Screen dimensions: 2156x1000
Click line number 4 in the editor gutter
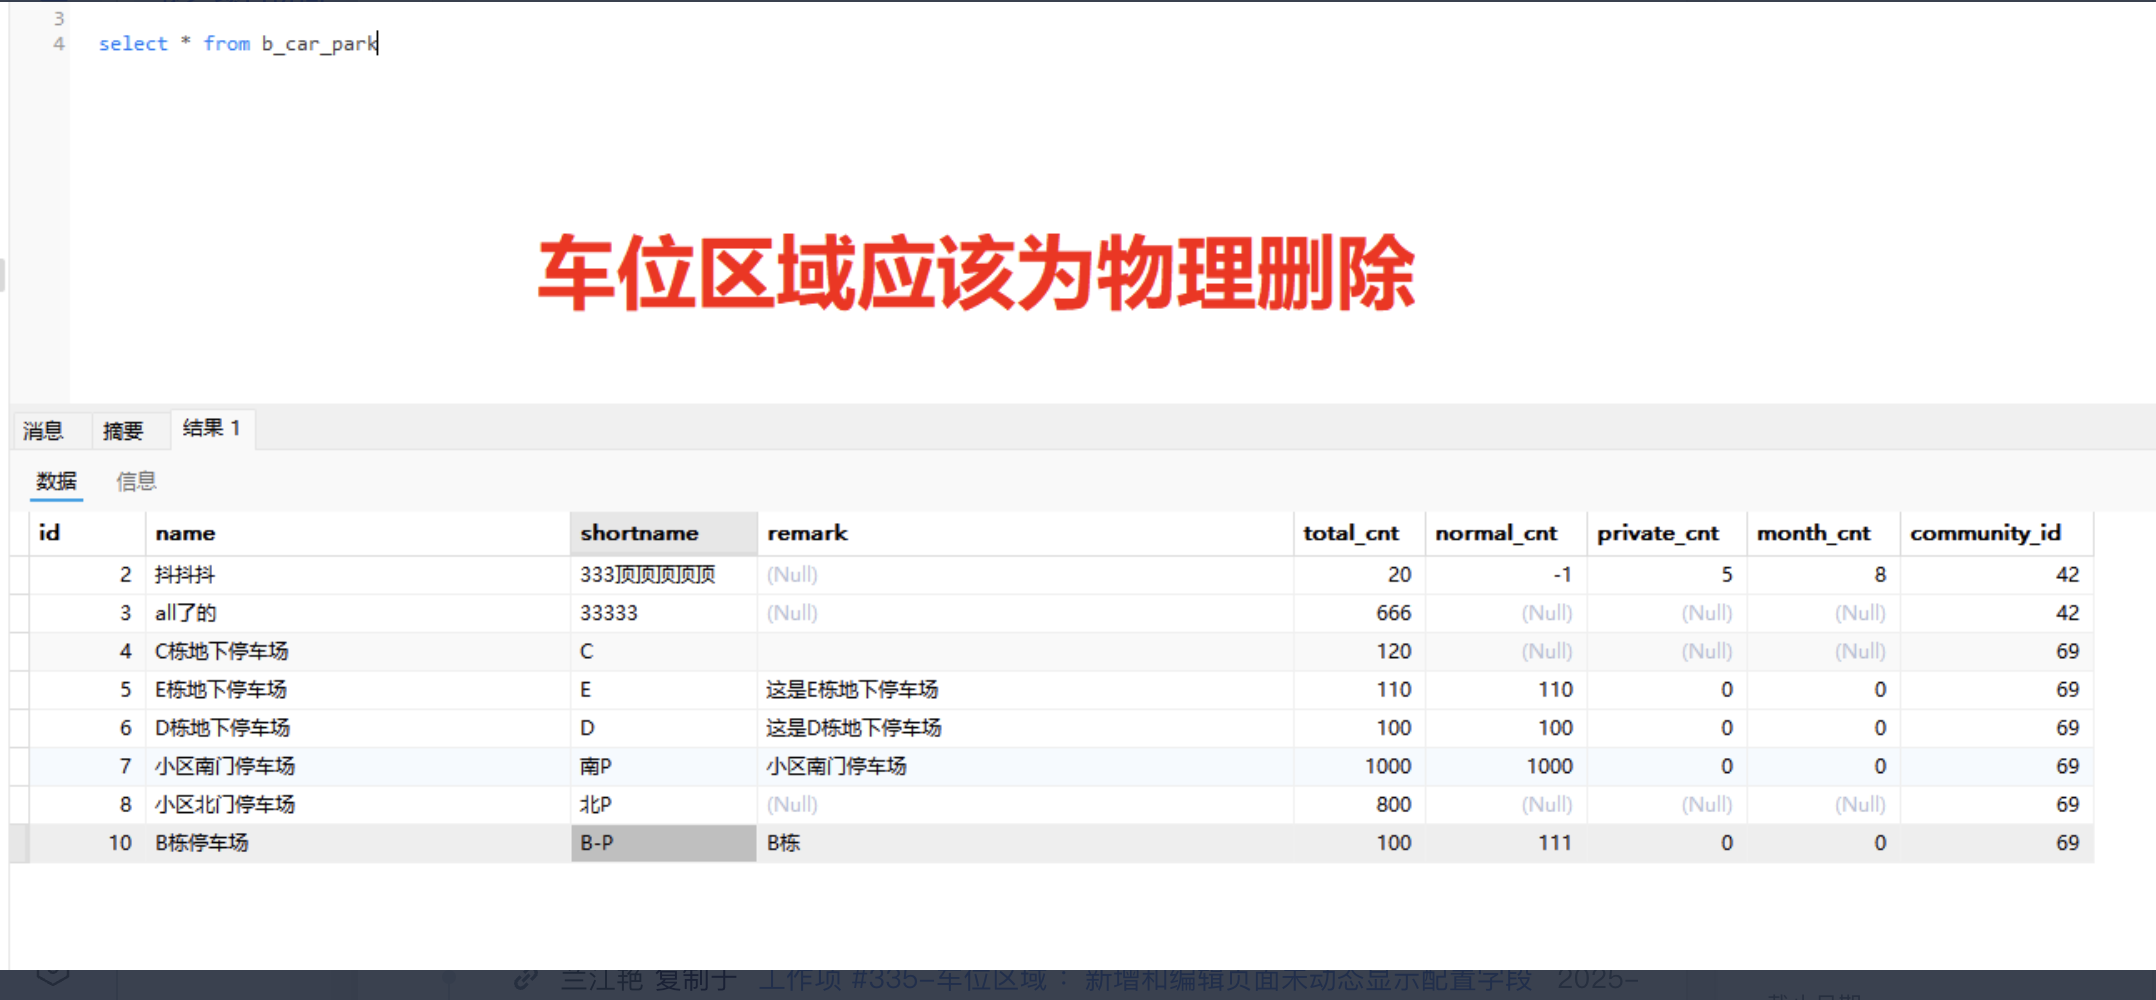(x=58, y=43)
